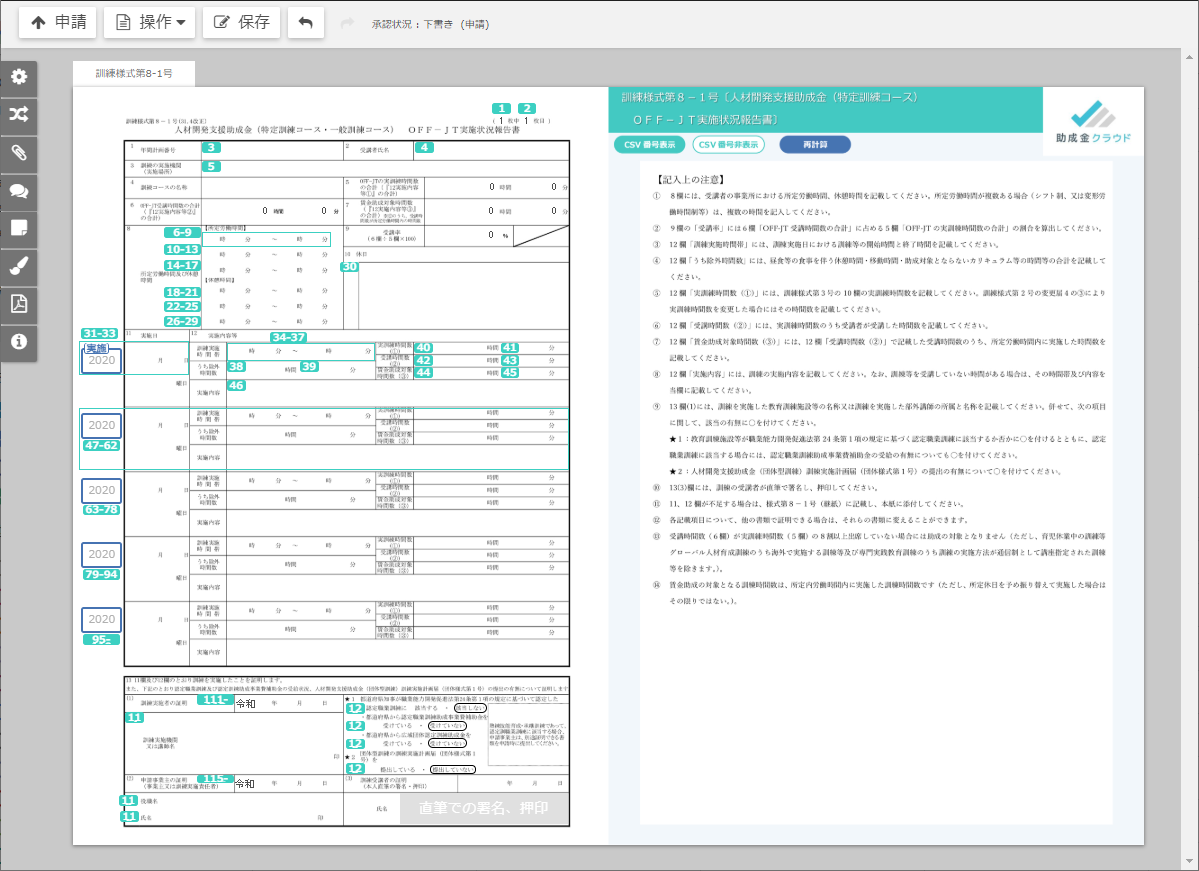
Task: Toggle CSV 番号非表示 to hide numbers
Action: pyautogui.click(x=728, y=145)
